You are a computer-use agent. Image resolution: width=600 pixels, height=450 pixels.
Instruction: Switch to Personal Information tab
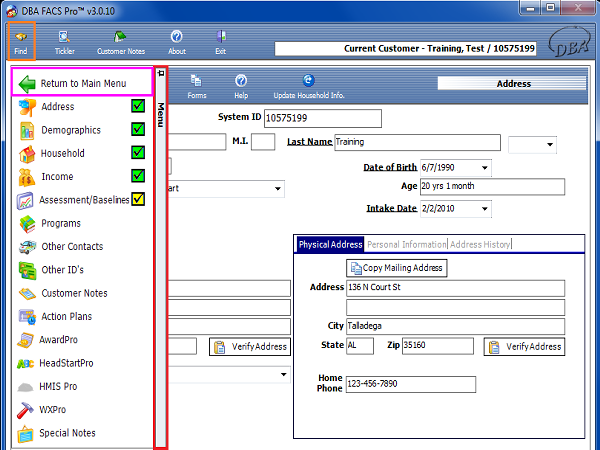pos(407,245)
